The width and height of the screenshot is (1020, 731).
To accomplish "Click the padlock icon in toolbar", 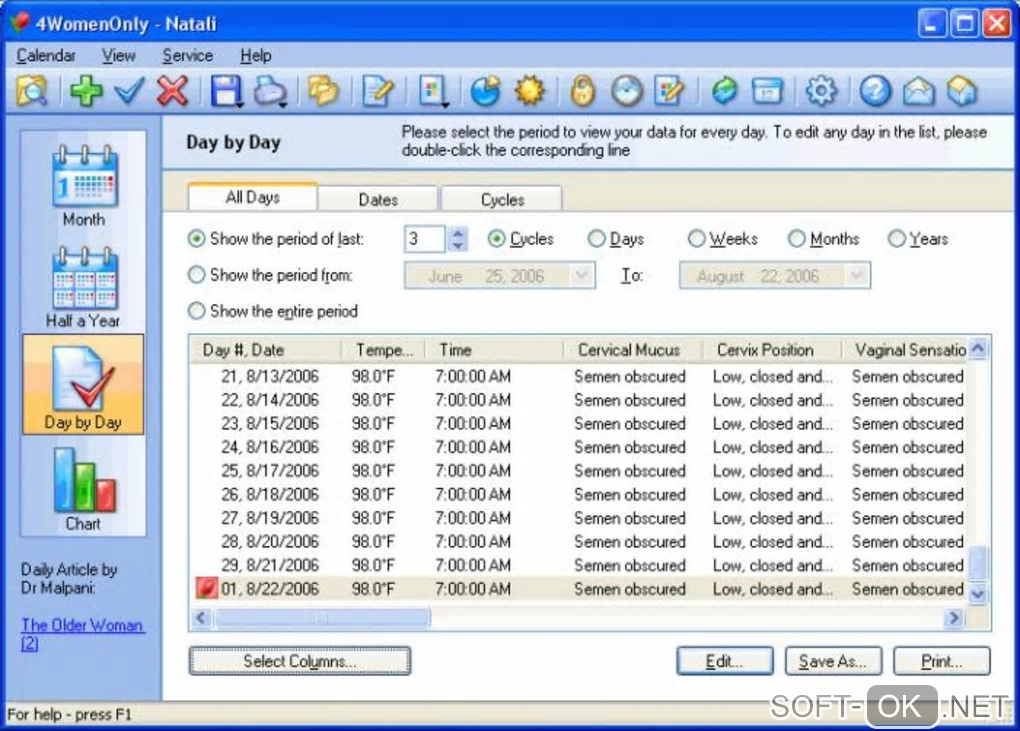I will (583, 90).
